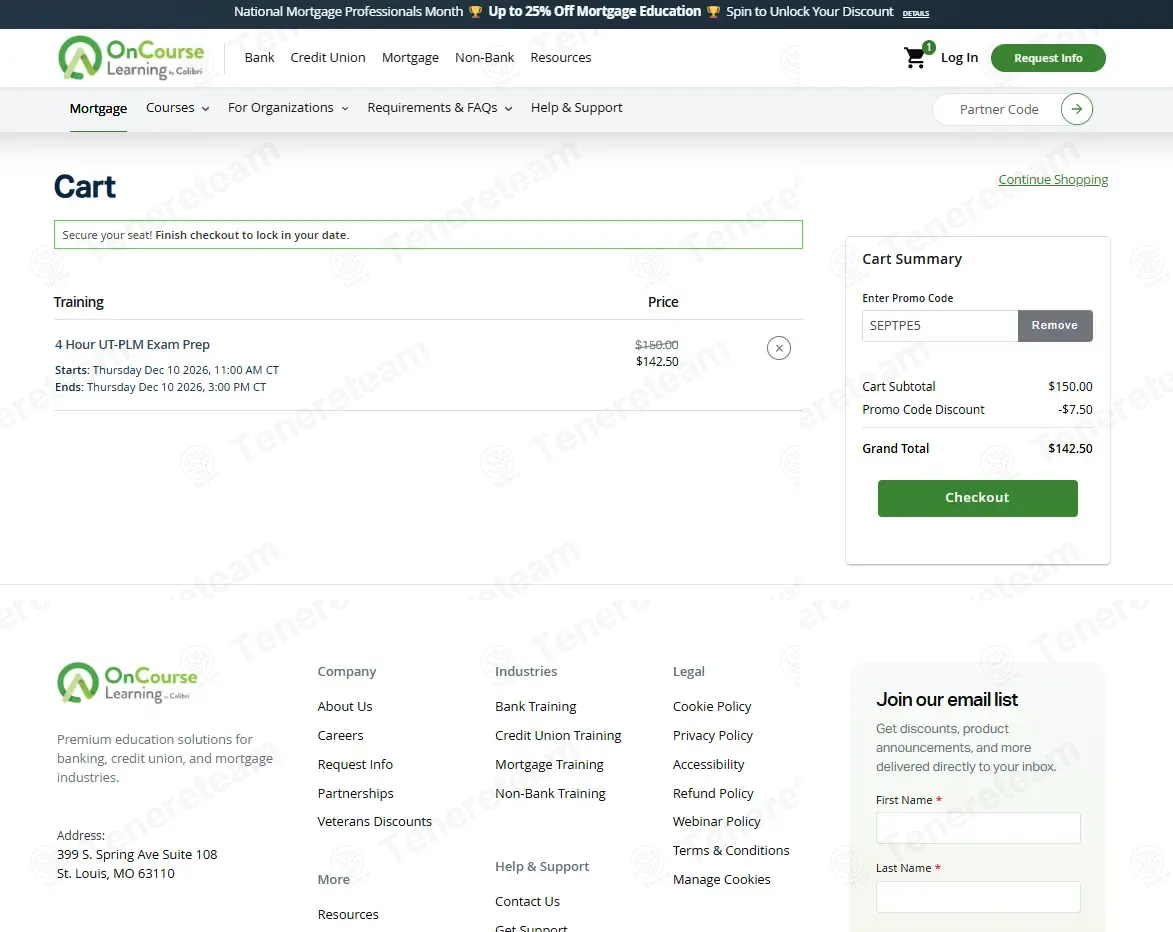Expand For Organizations dropdown
Image resolution: width=1173 pixels, height=932 pixels.
pyautogui.click(x=288, y=108)
